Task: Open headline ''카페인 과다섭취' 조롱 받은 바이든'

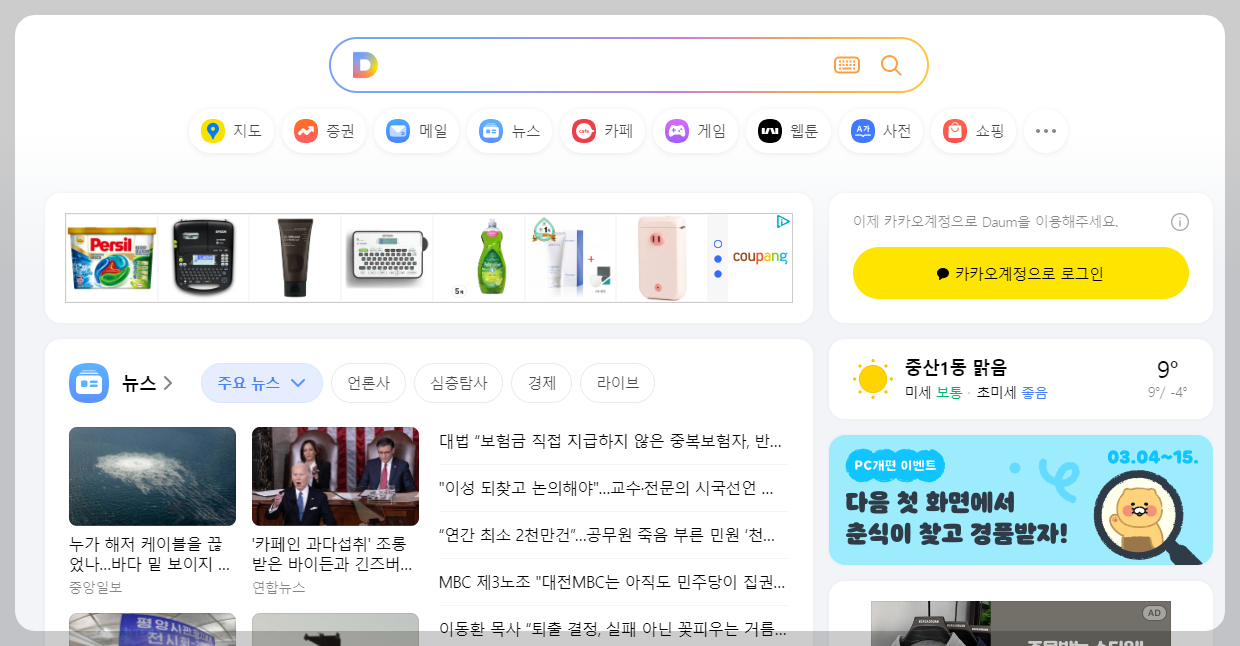Action: (334, 554)
